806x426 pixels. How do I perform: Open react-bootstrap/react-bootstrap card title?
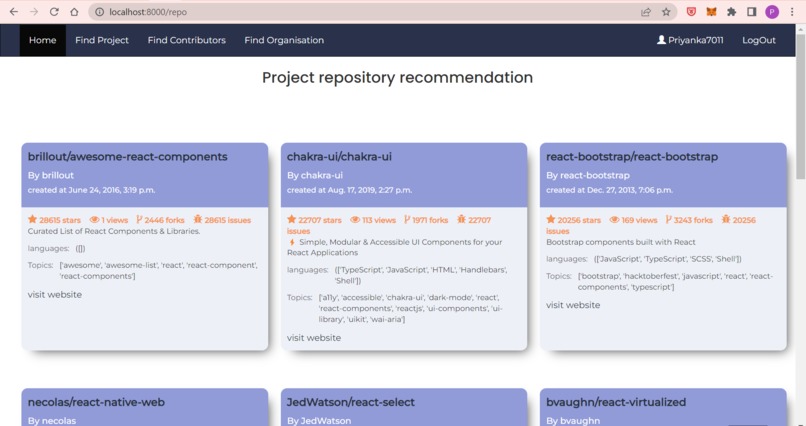click(632, 157)
